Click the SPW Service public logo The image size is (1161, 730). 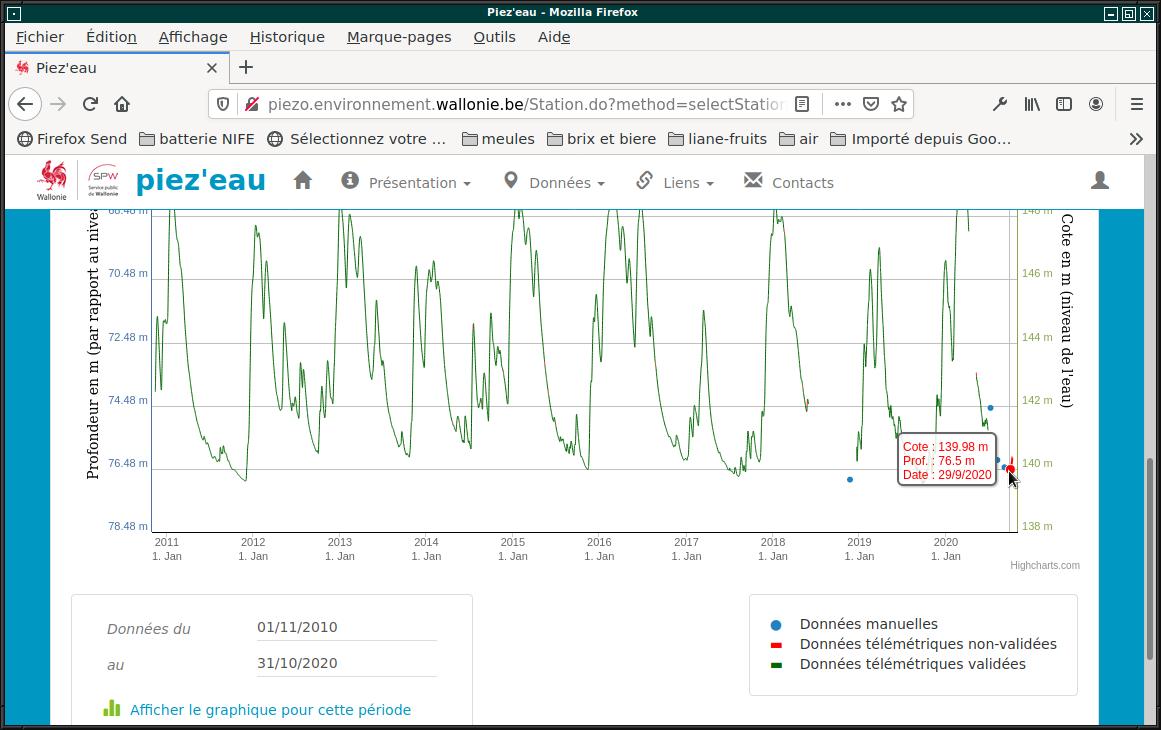point(103,180)
